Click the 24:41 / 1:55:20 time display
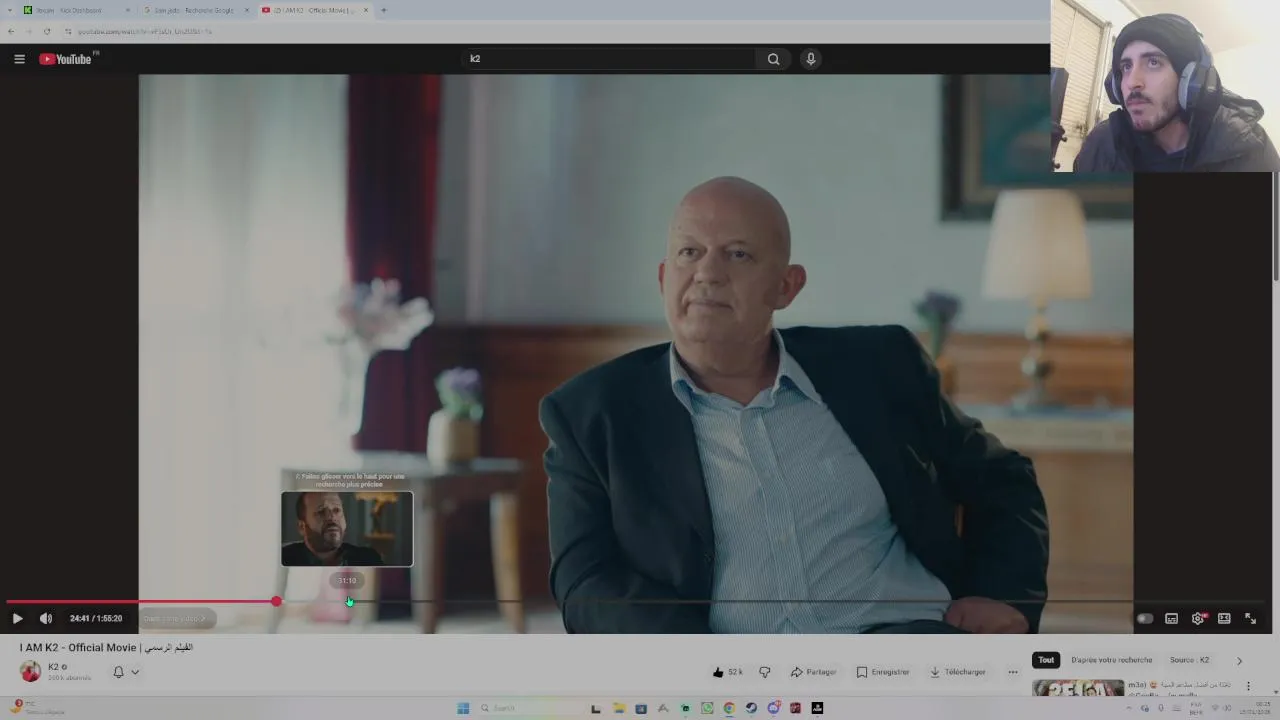The height and width of the screenshot is (720, 1280). [x=96, y=618]
